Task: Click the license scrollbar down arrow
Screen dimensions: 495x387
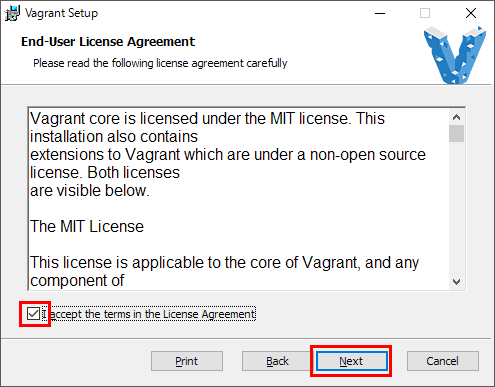Action: (456, 282)
